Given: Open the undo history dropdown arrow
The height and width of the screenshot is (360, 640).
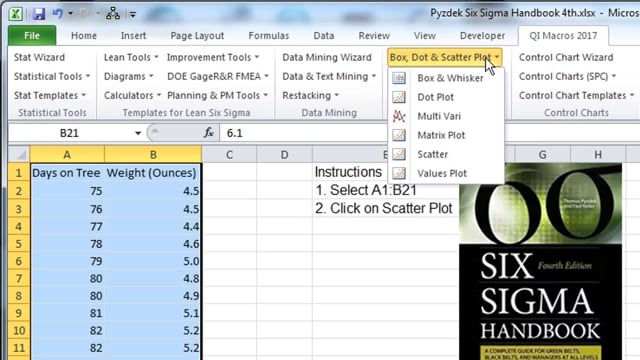Looking at the screenshot, I should (x=70, y=14).
